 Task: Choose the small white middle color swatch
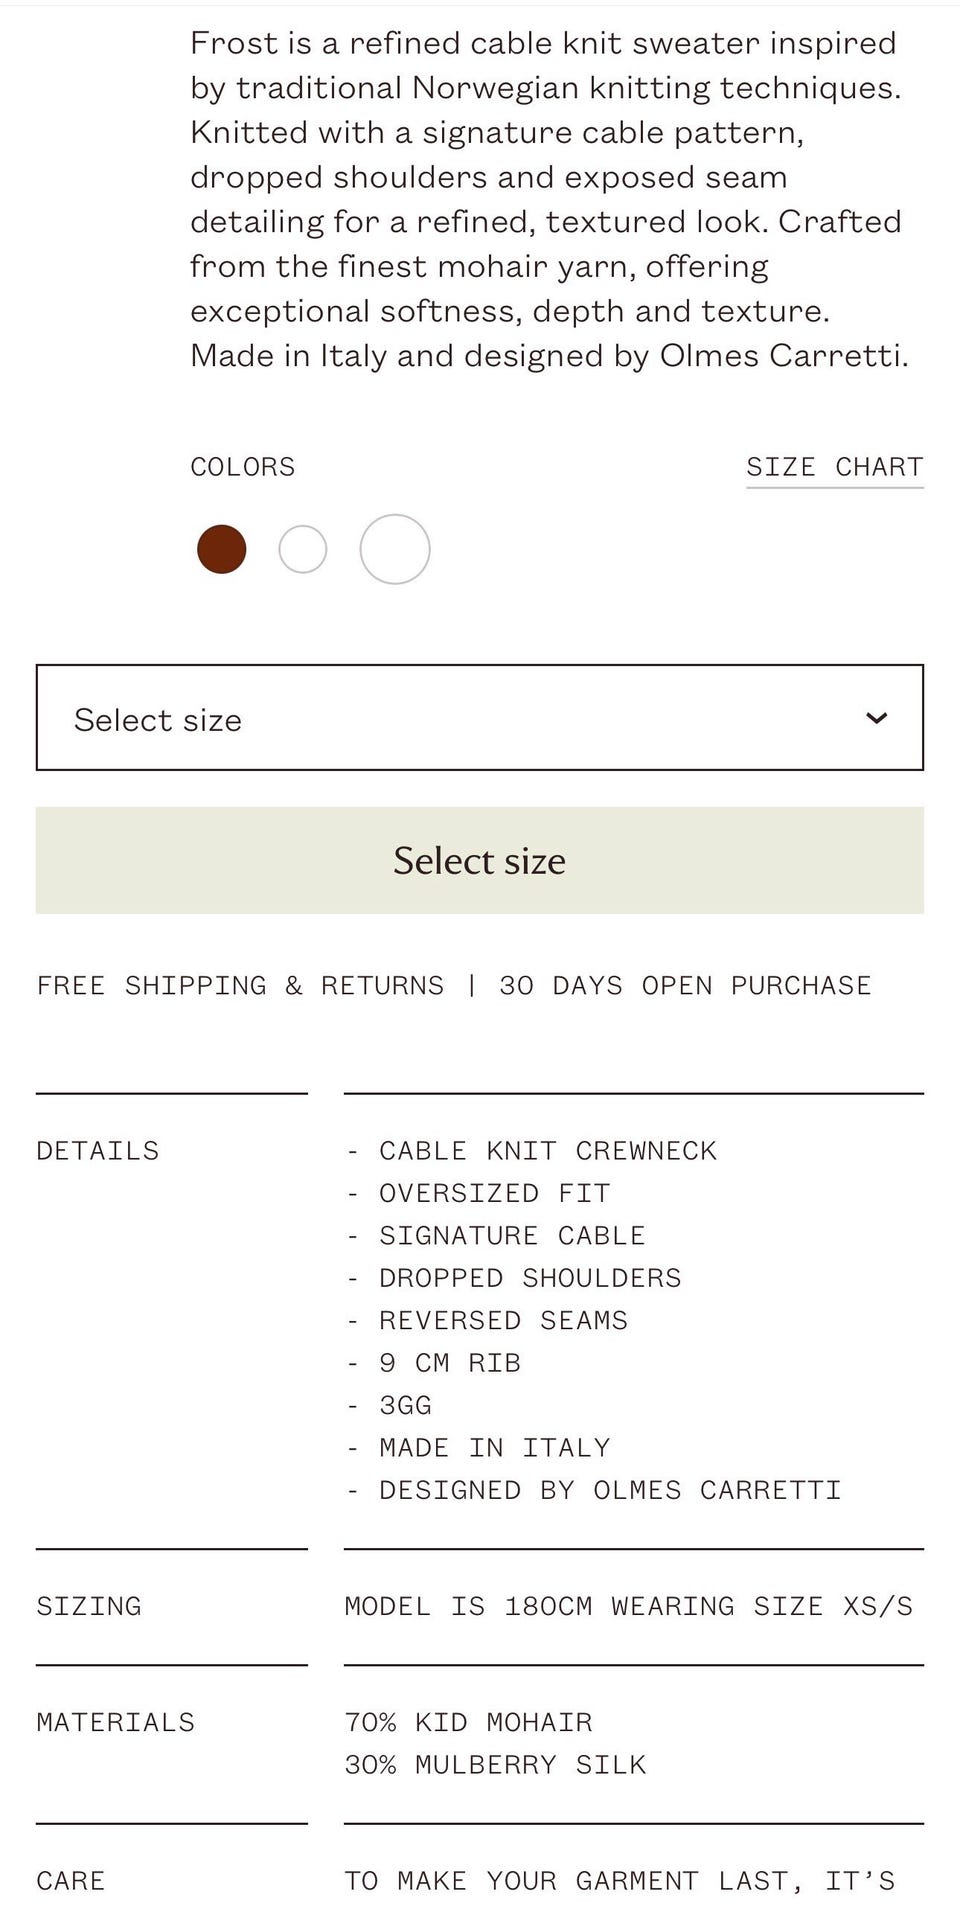pyautogui.click(x=303, y=549)
